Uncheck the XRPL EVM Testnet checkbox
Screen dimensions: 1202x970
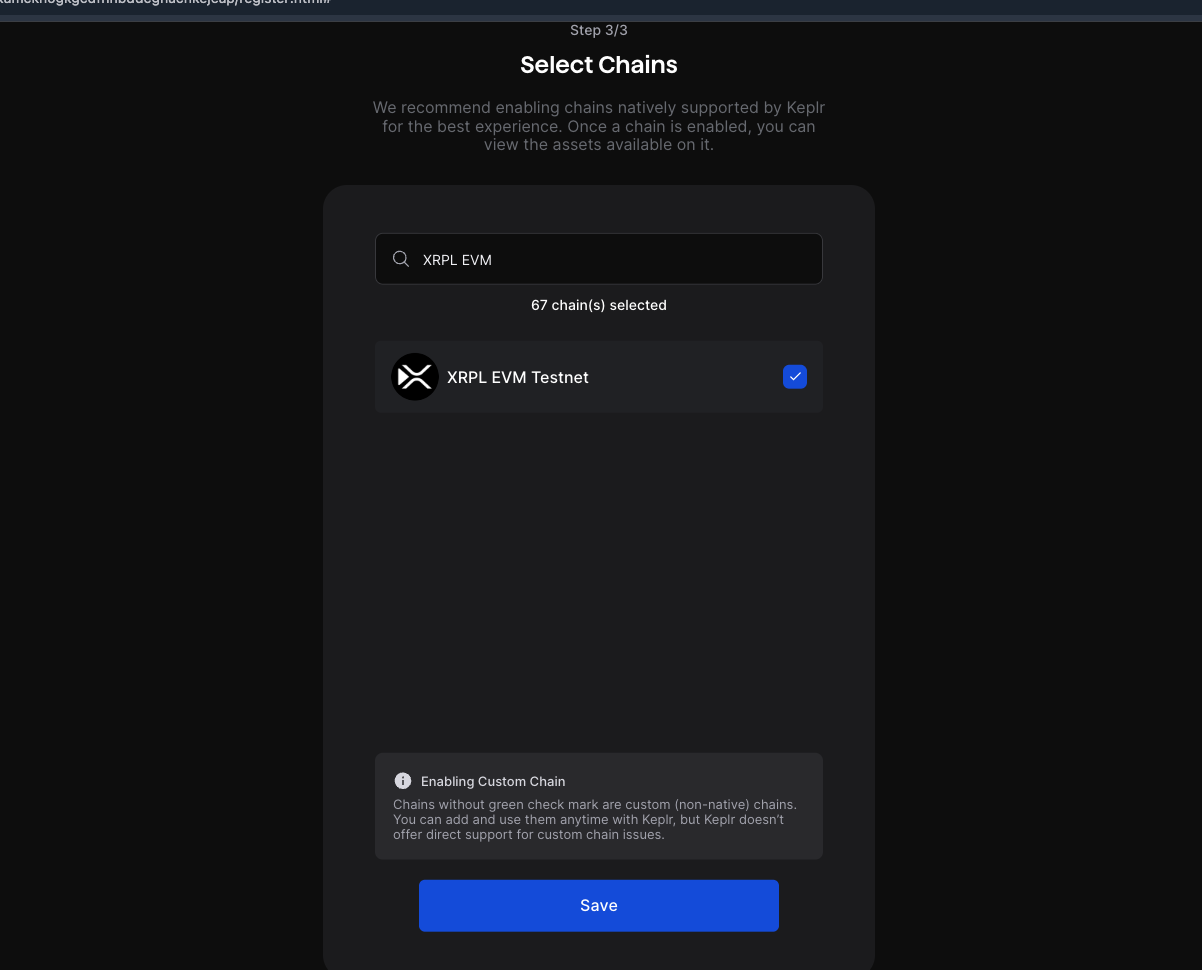[795, 377]
